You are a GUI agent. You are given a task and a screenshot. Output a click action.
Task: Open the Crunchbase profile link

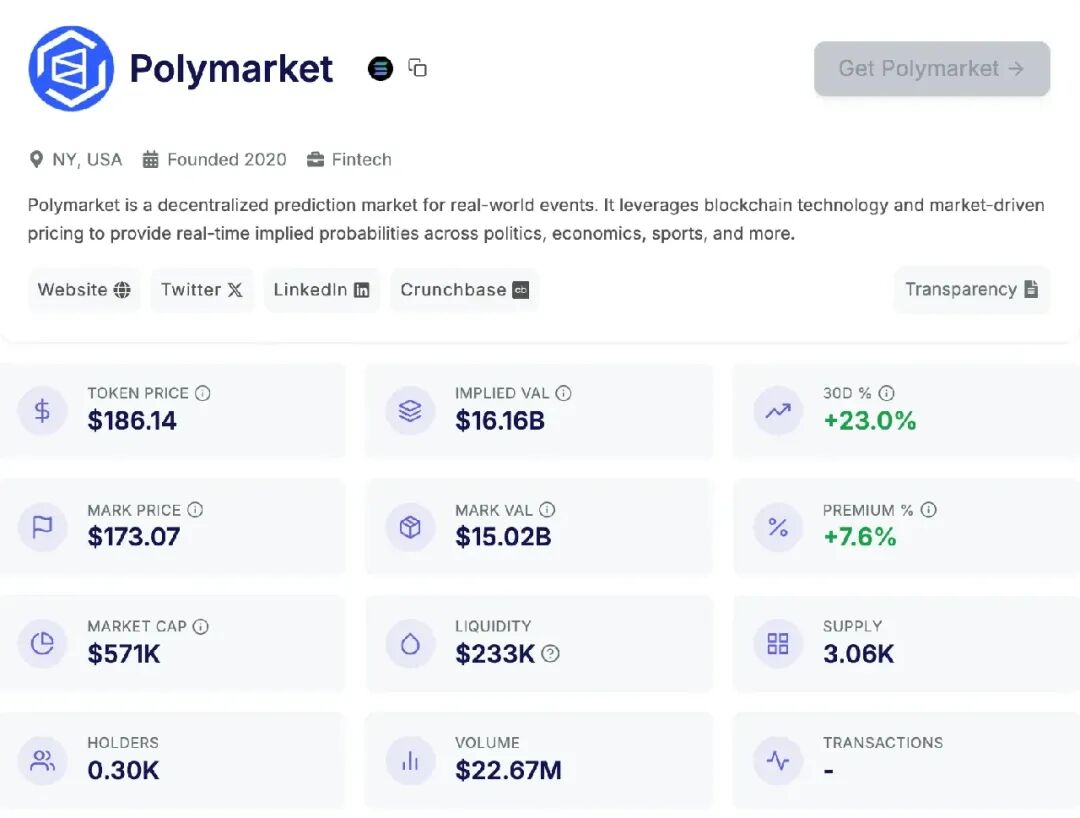[464, 290]
